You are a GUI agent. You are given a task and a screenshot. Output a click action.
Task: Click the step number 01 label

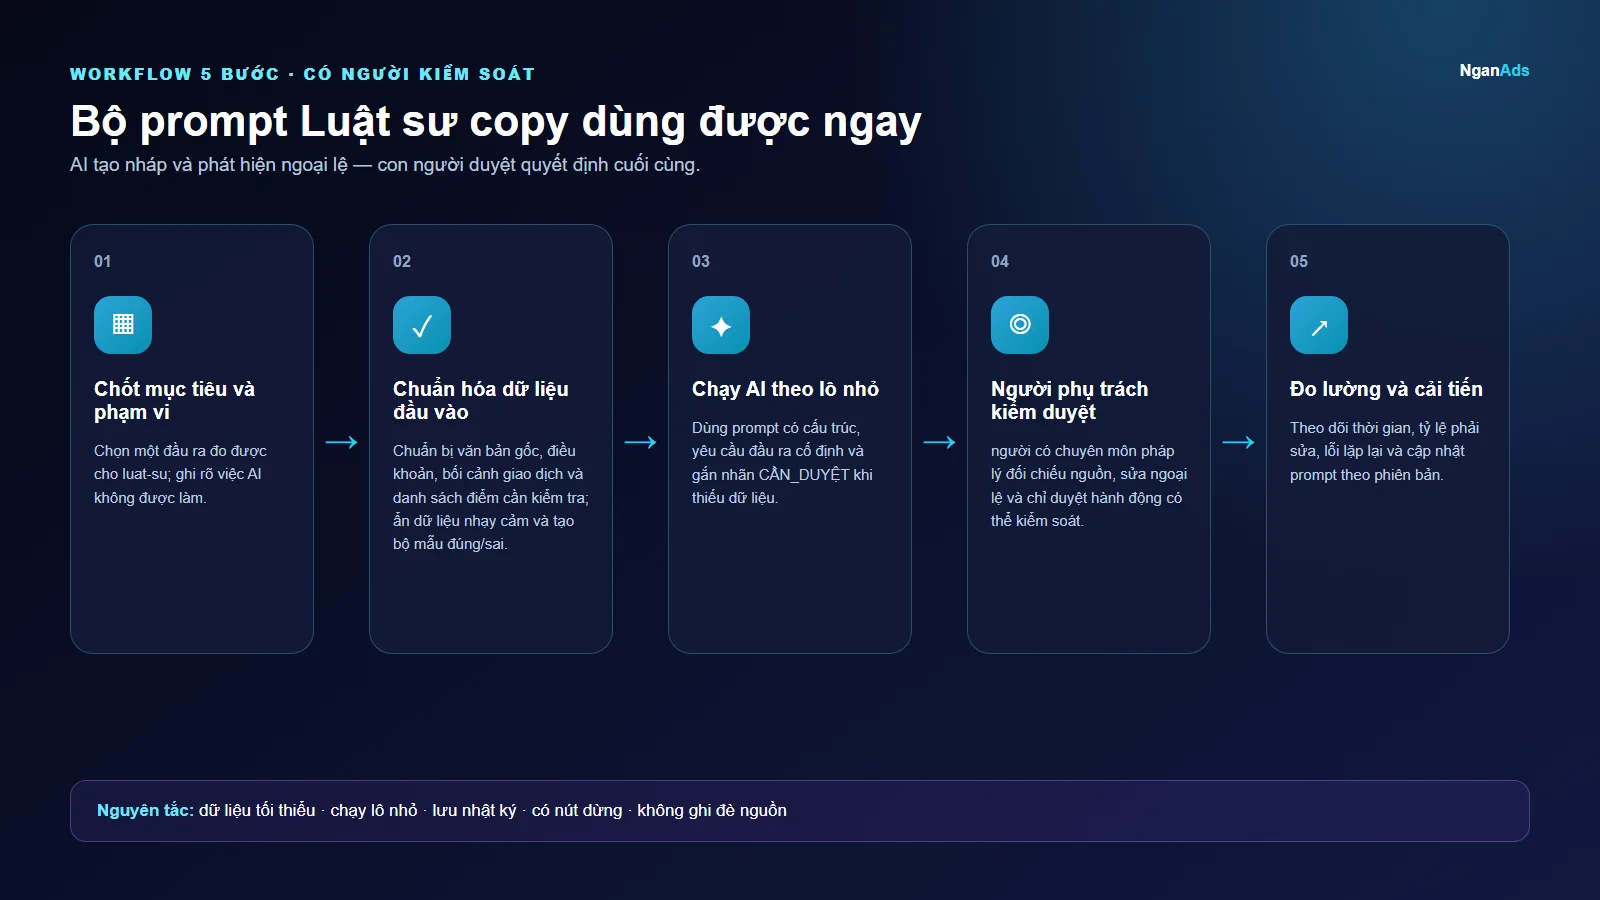pos(103,261)
